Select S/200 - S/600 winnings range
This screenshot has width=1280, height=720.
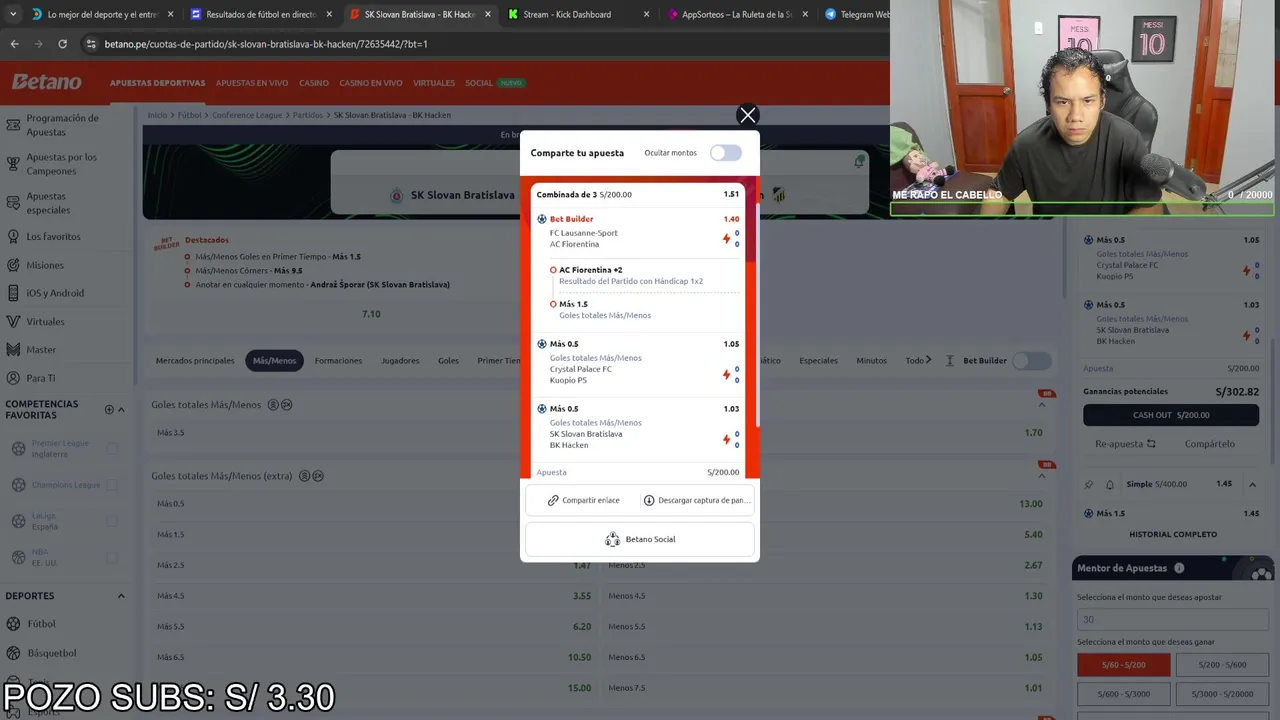(1222, 665)
